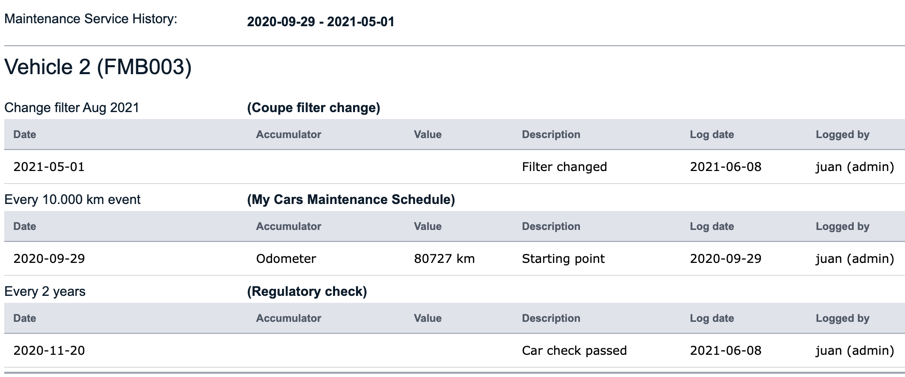Click the Date column header in first table

click(24, 135)
